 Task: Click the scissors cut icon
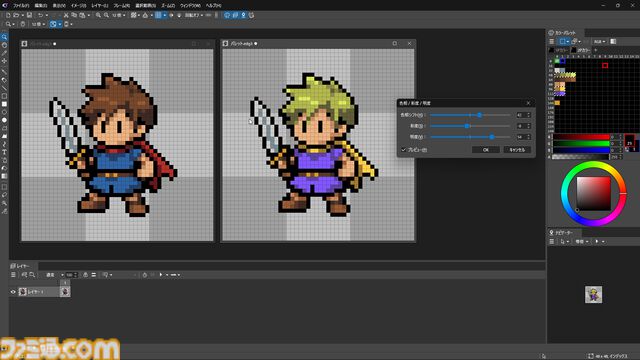(66, 15)
